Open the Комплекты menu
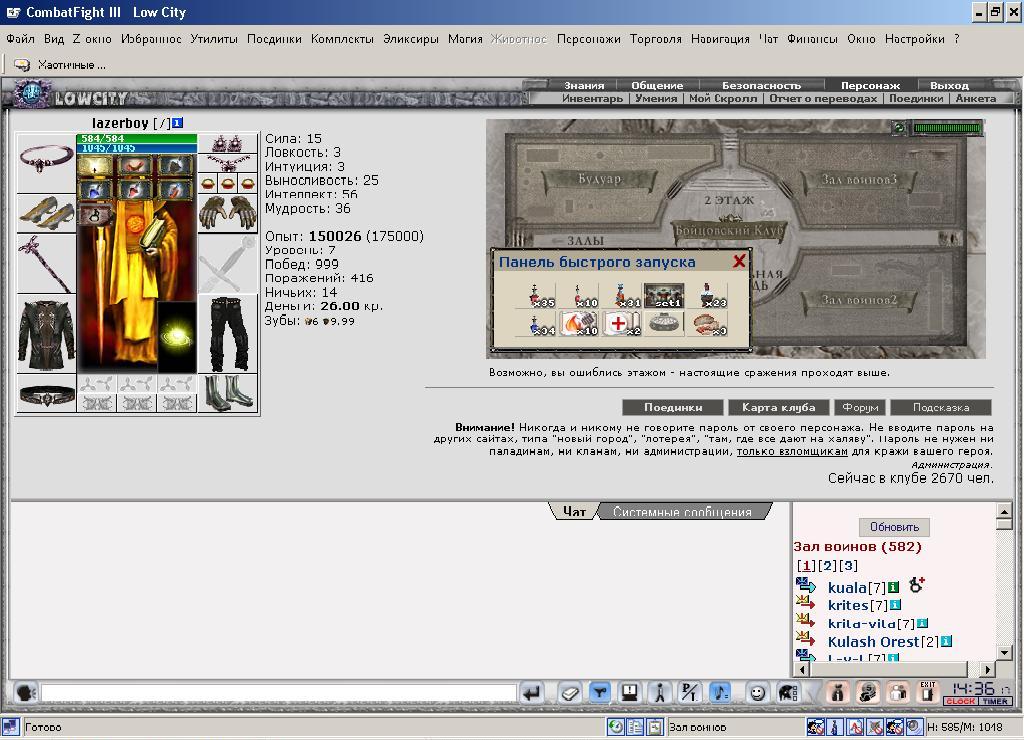Screen dimensions: 1024x740 click(x=342, y=39)
